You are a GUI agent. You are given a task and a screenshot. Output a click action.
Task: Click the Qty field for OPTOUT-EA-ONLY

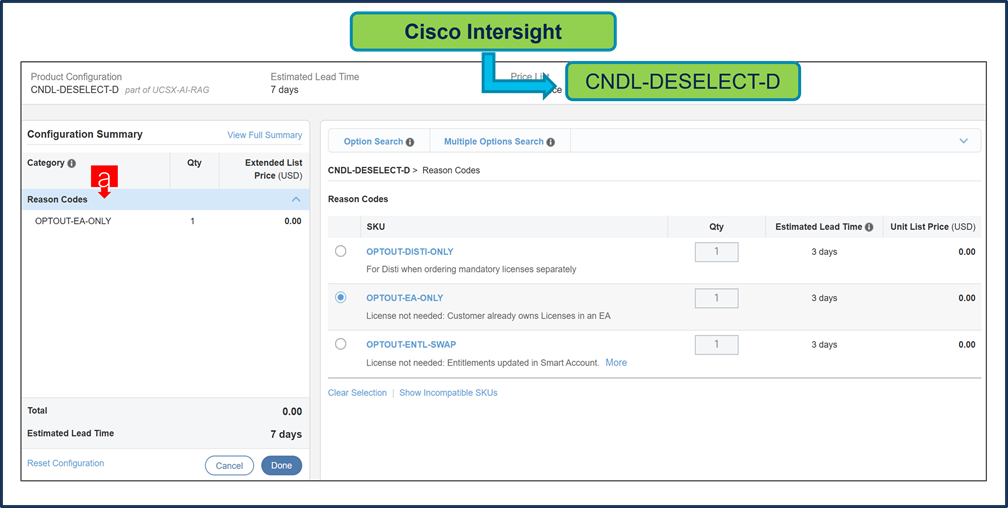[x=716, y=298]
